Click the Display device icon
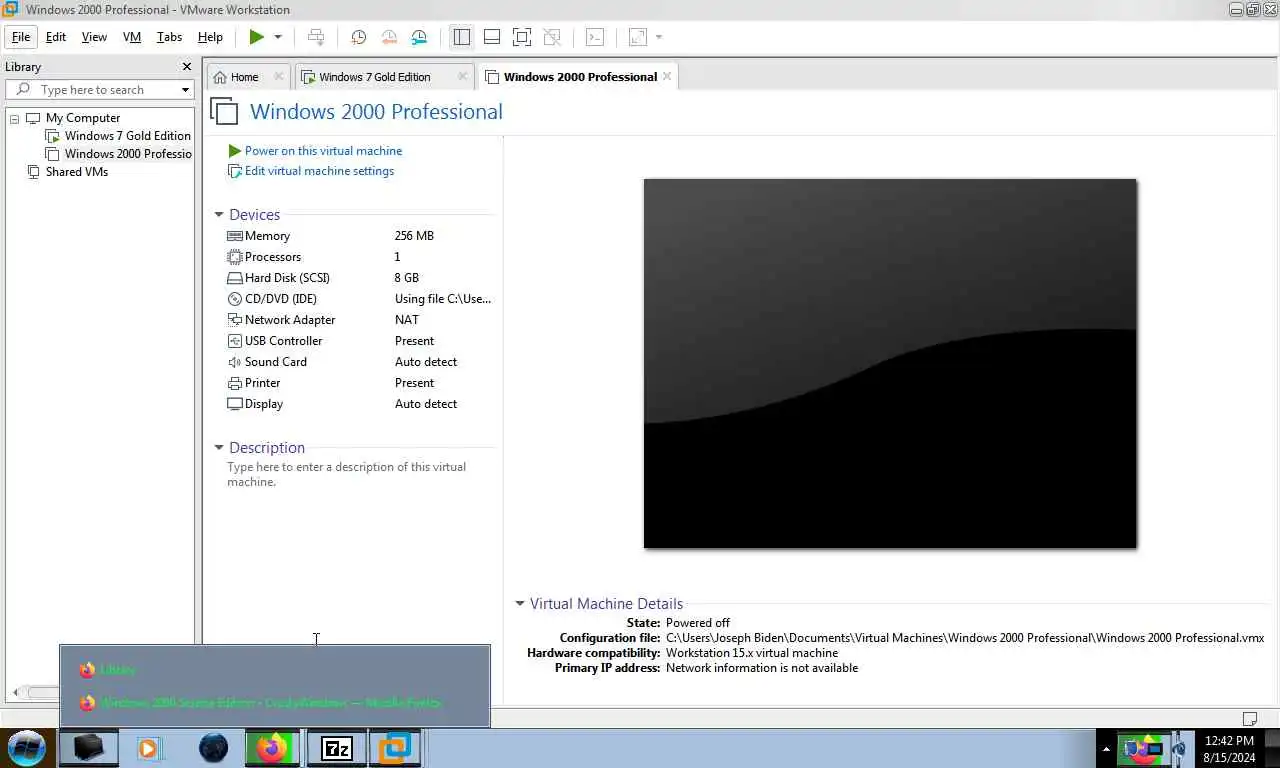The height and width of the screenshot is (768, 1280). (x=235, y=404)
